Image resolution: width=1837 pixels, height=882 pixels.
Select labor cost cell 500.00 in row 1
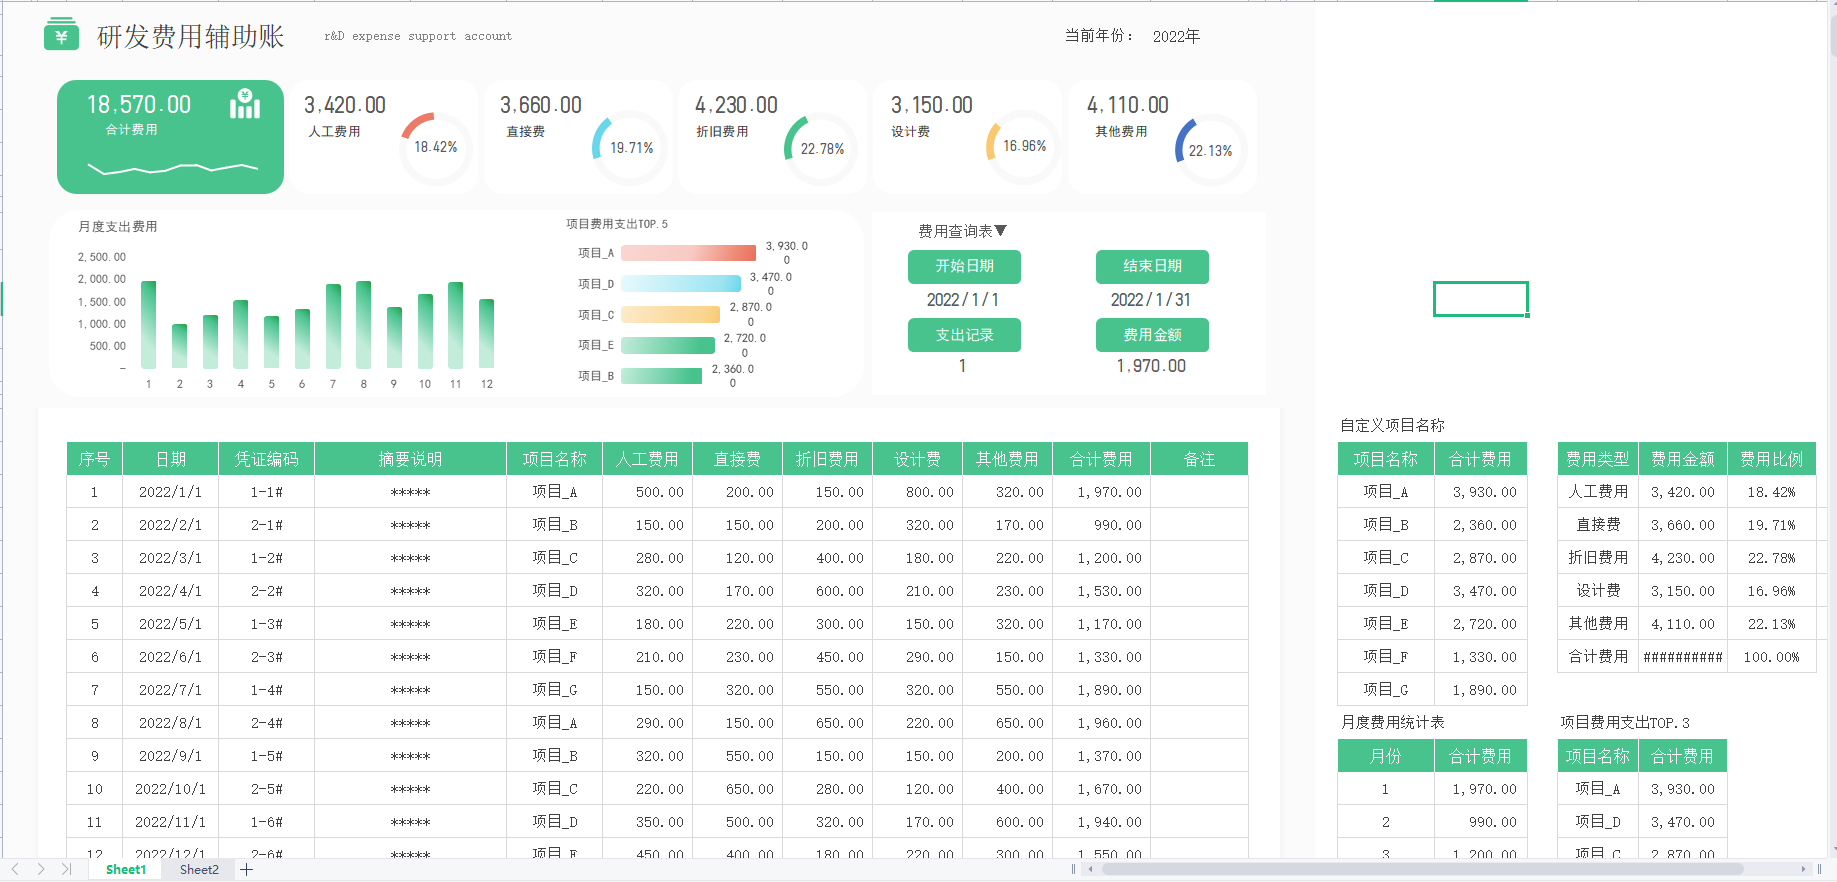coord(647,492)
